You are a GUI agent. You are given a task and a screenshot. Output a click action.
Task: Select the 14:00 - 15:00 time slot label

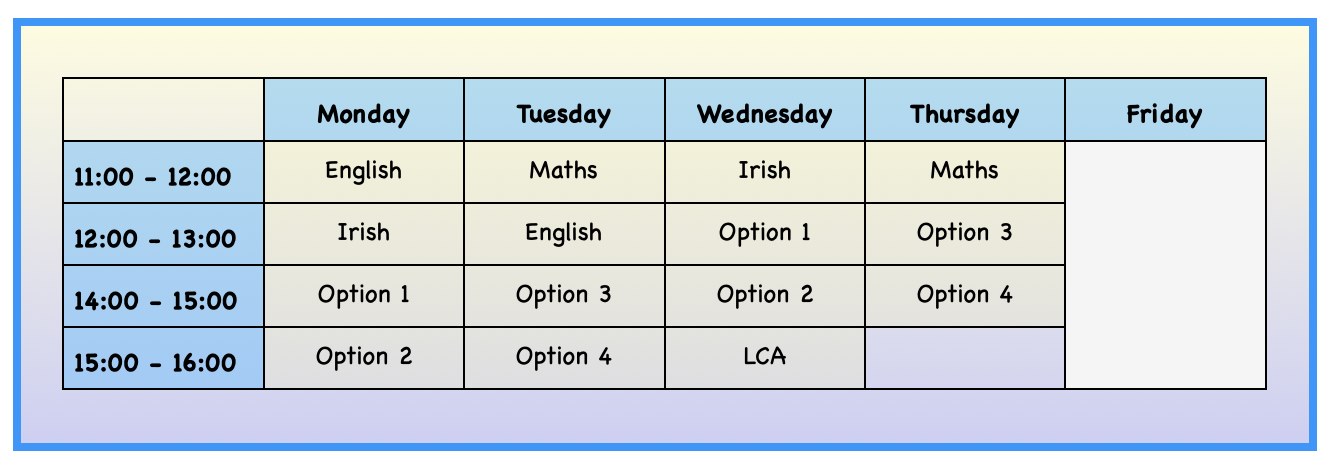pos(164,296)
